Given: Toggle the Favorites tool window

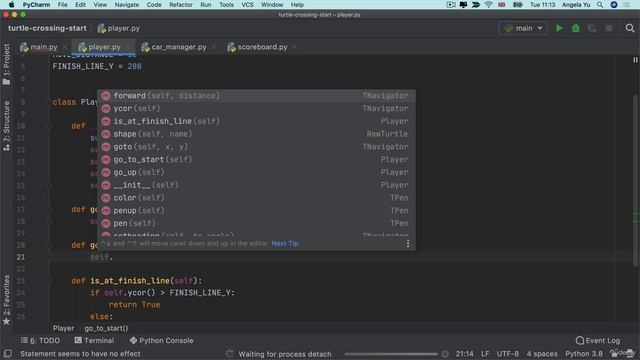Looking at the screenshot, I should click(6, 300).
